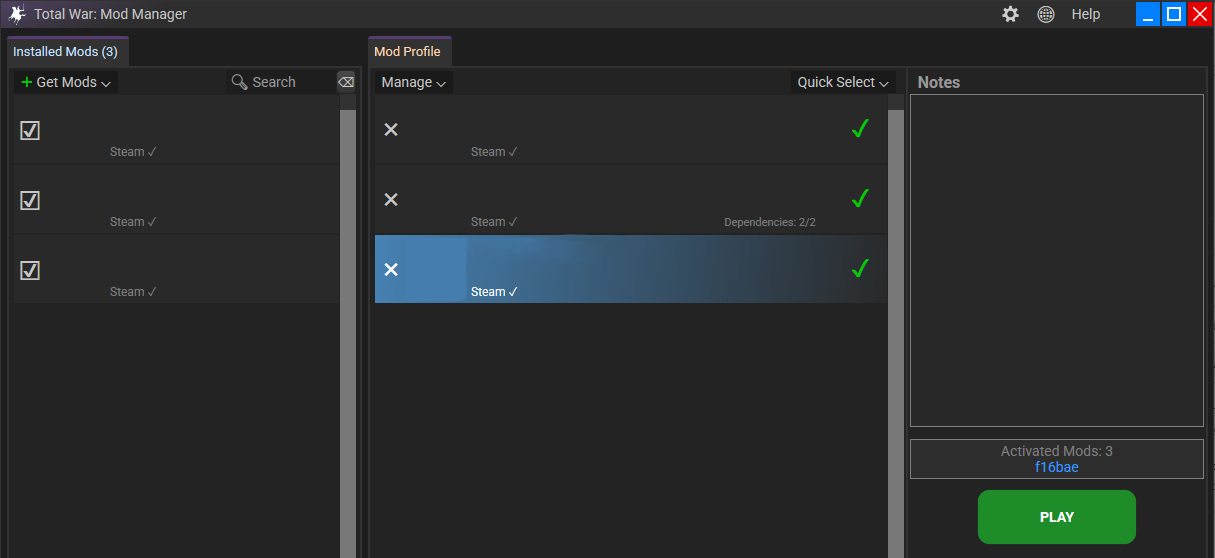The image size is (1215, 558).
Task: Open the Help menu
Action: [1085, 14]
